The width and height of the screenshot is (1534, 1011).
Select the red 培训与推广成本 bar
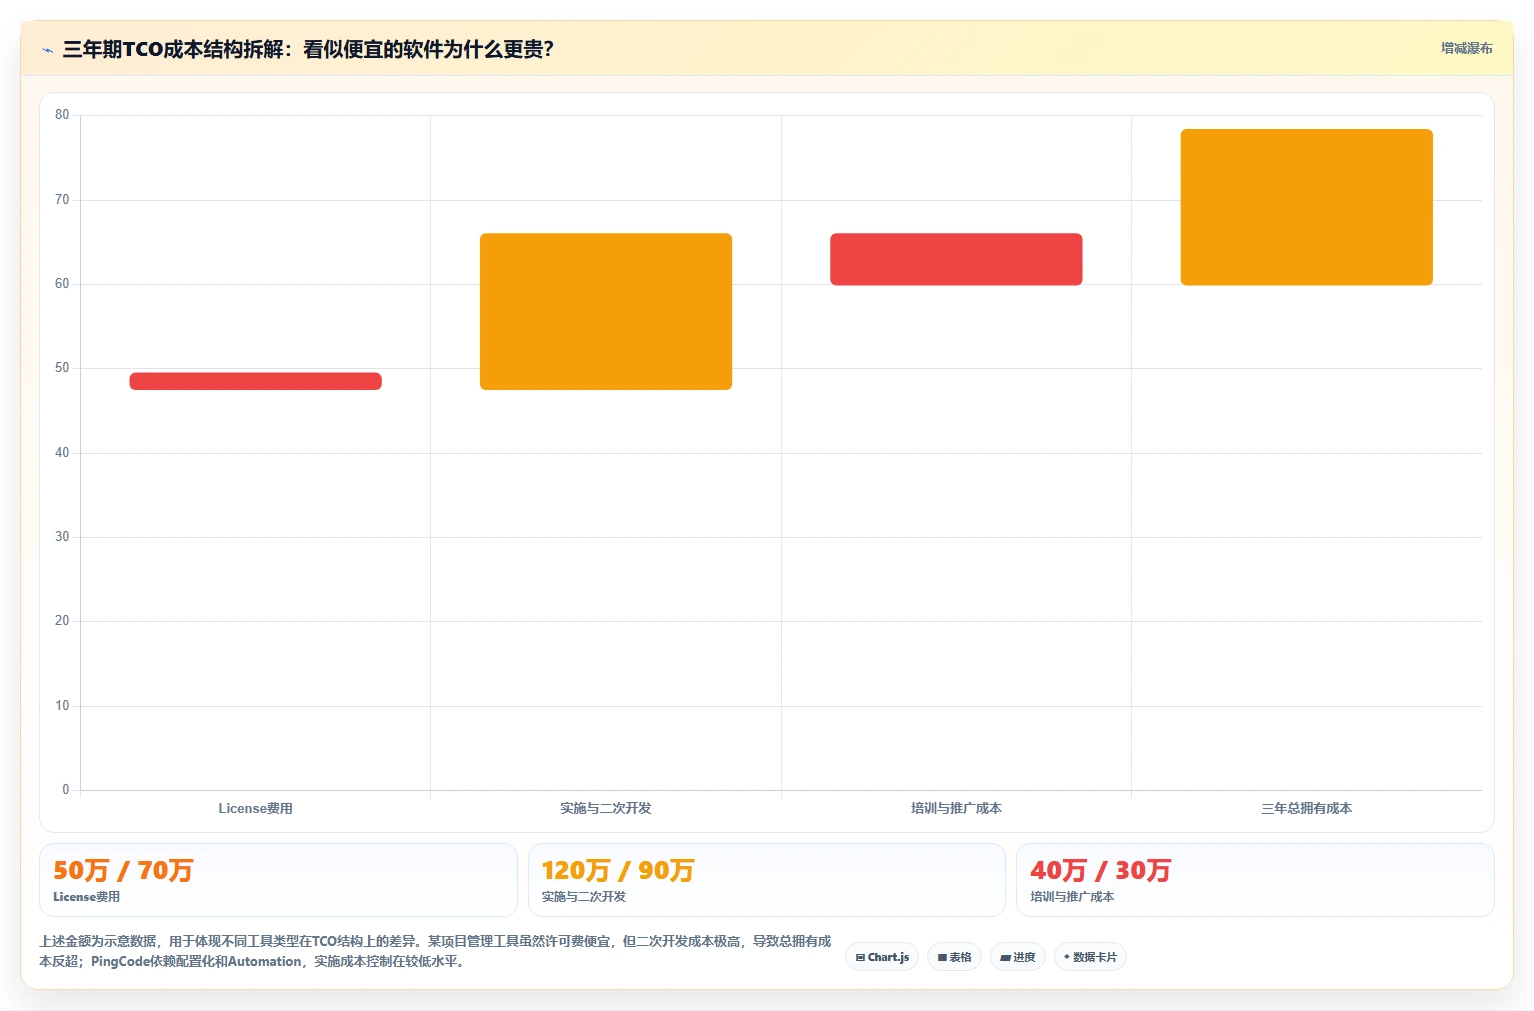pos(956,260)
